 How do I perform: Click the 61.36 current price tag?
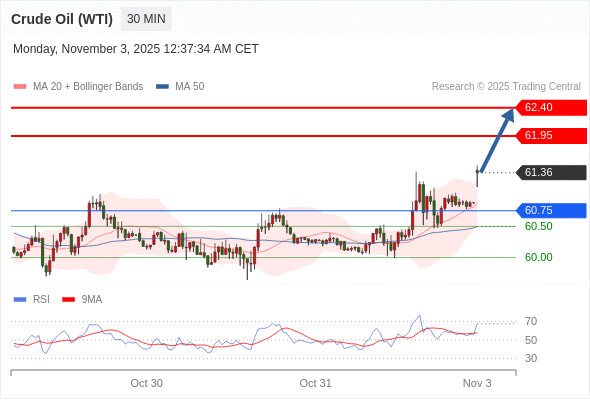click(x=551, y=172)
